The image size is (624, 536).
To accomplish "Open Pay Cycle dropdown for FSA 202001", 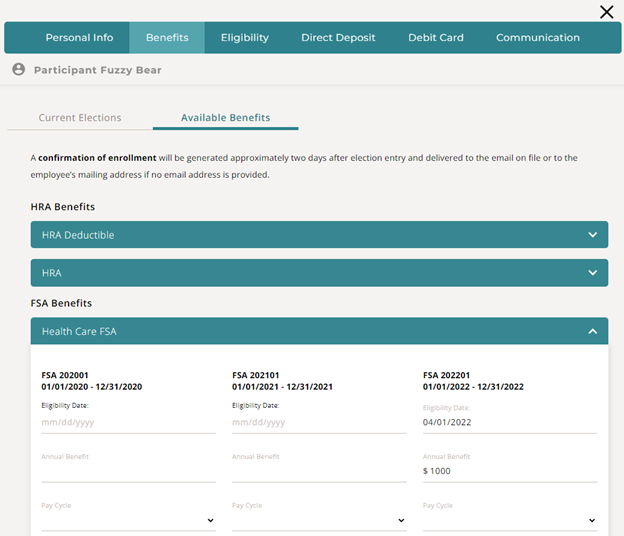I will [x=128, y=520].
